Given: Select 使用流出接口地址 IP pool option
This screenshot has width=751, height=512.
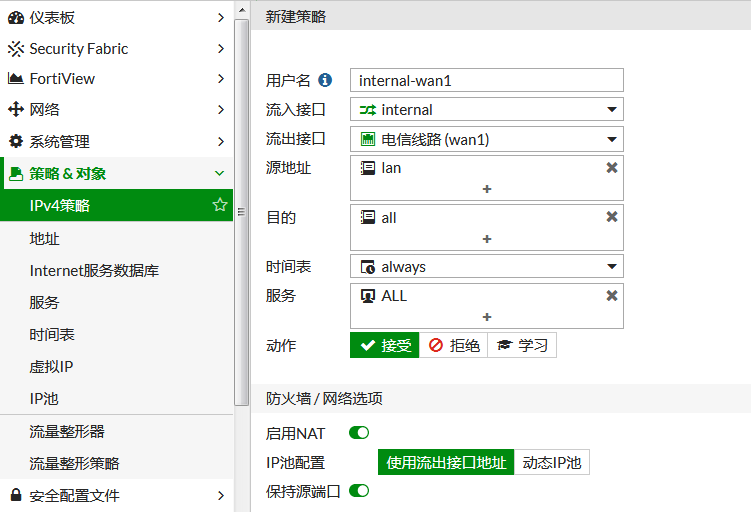Looking at the screenshot, I should click(446, 462).
